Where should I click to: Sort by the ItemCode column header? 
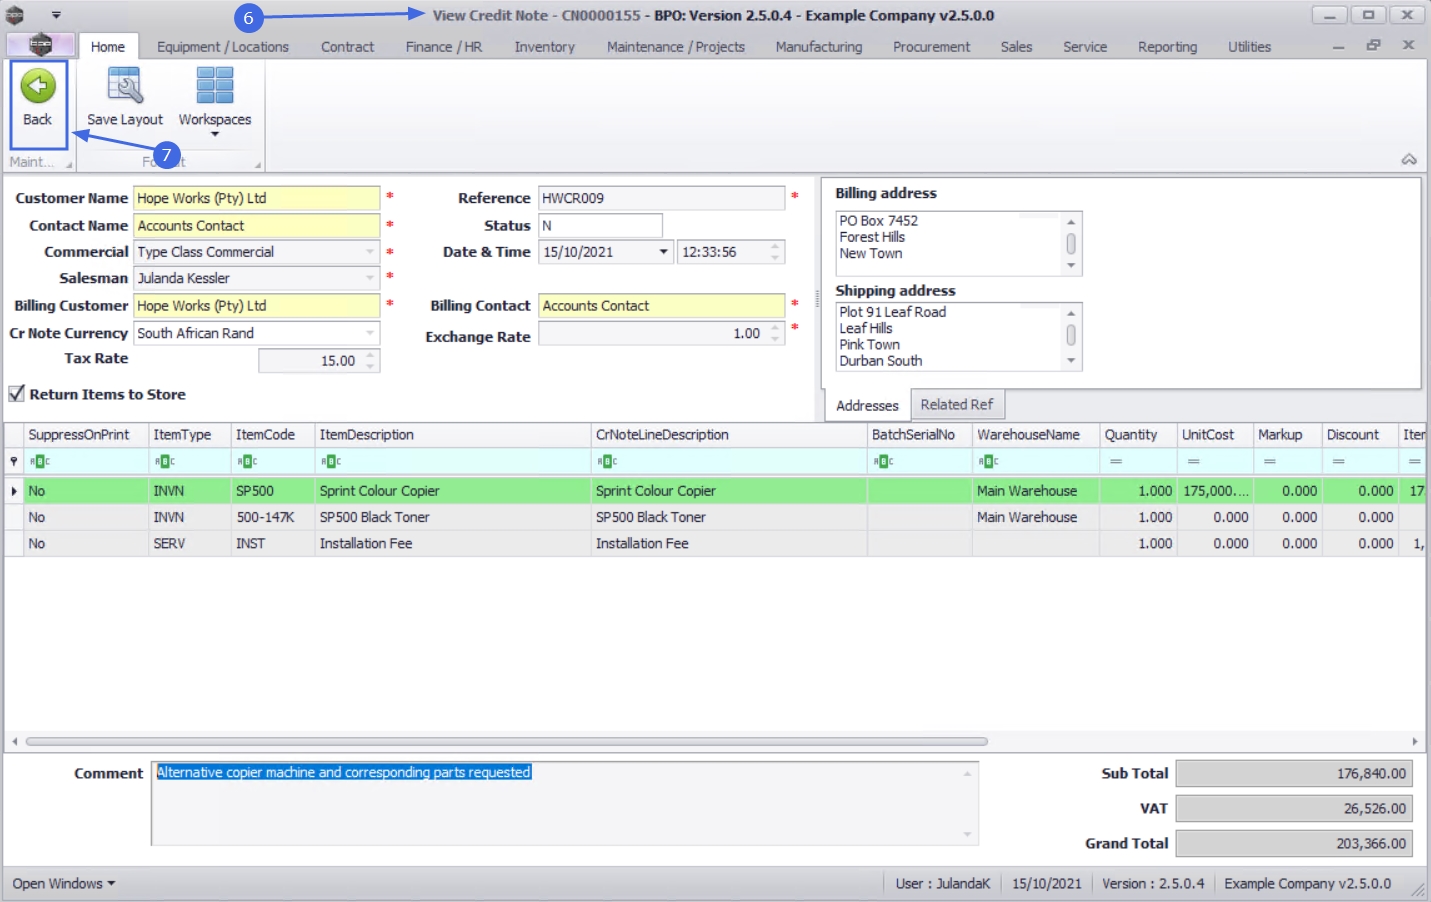(x=273, y=435)
